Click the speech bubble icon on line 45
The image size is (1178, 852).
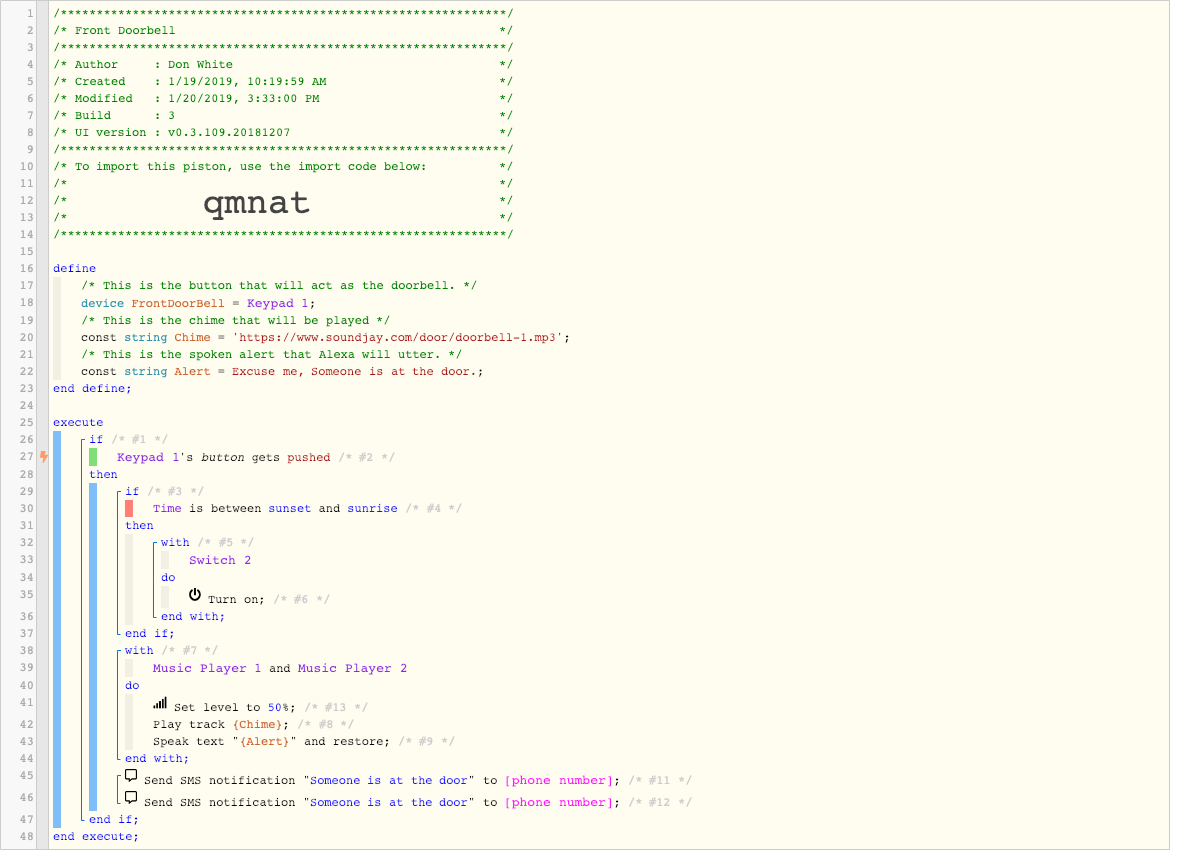coord(130,777)
